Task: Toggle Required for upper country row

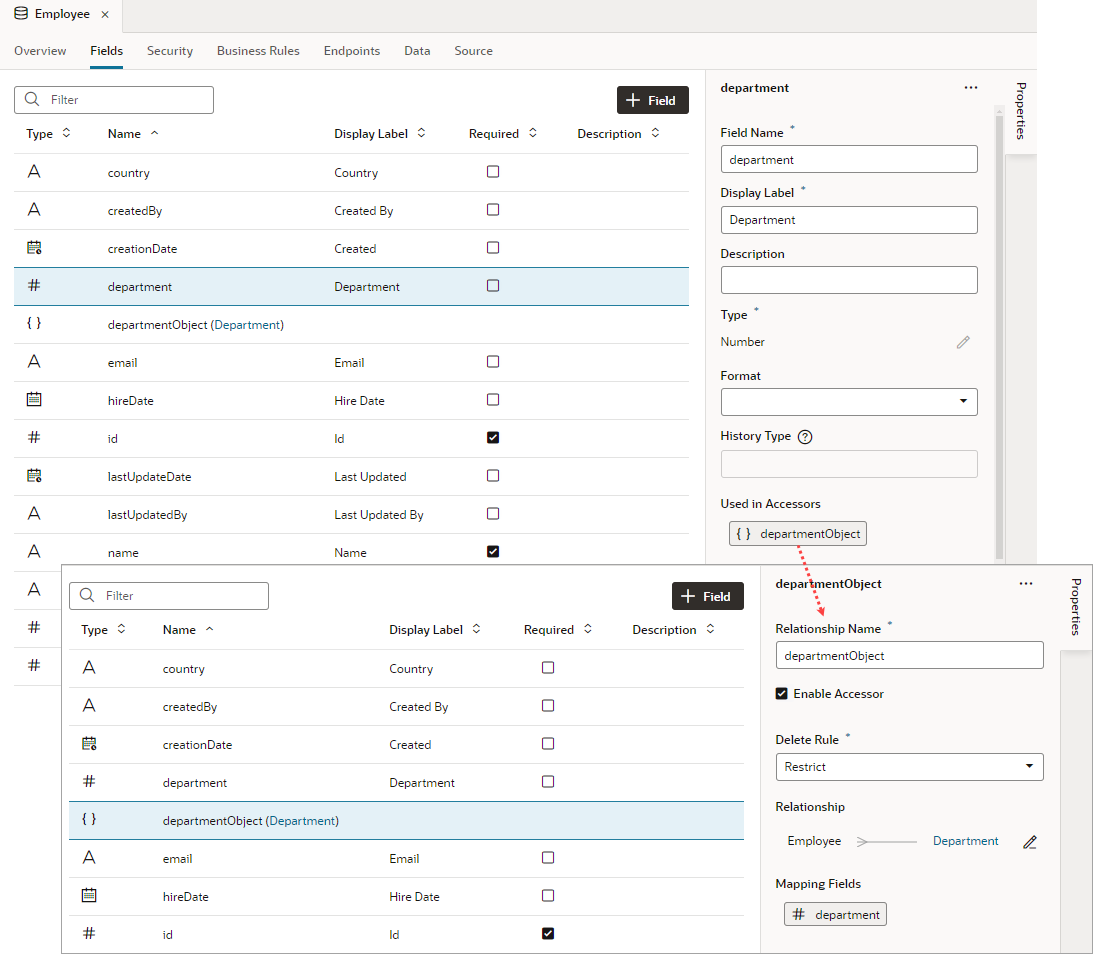Action: (x=493, y=171)
